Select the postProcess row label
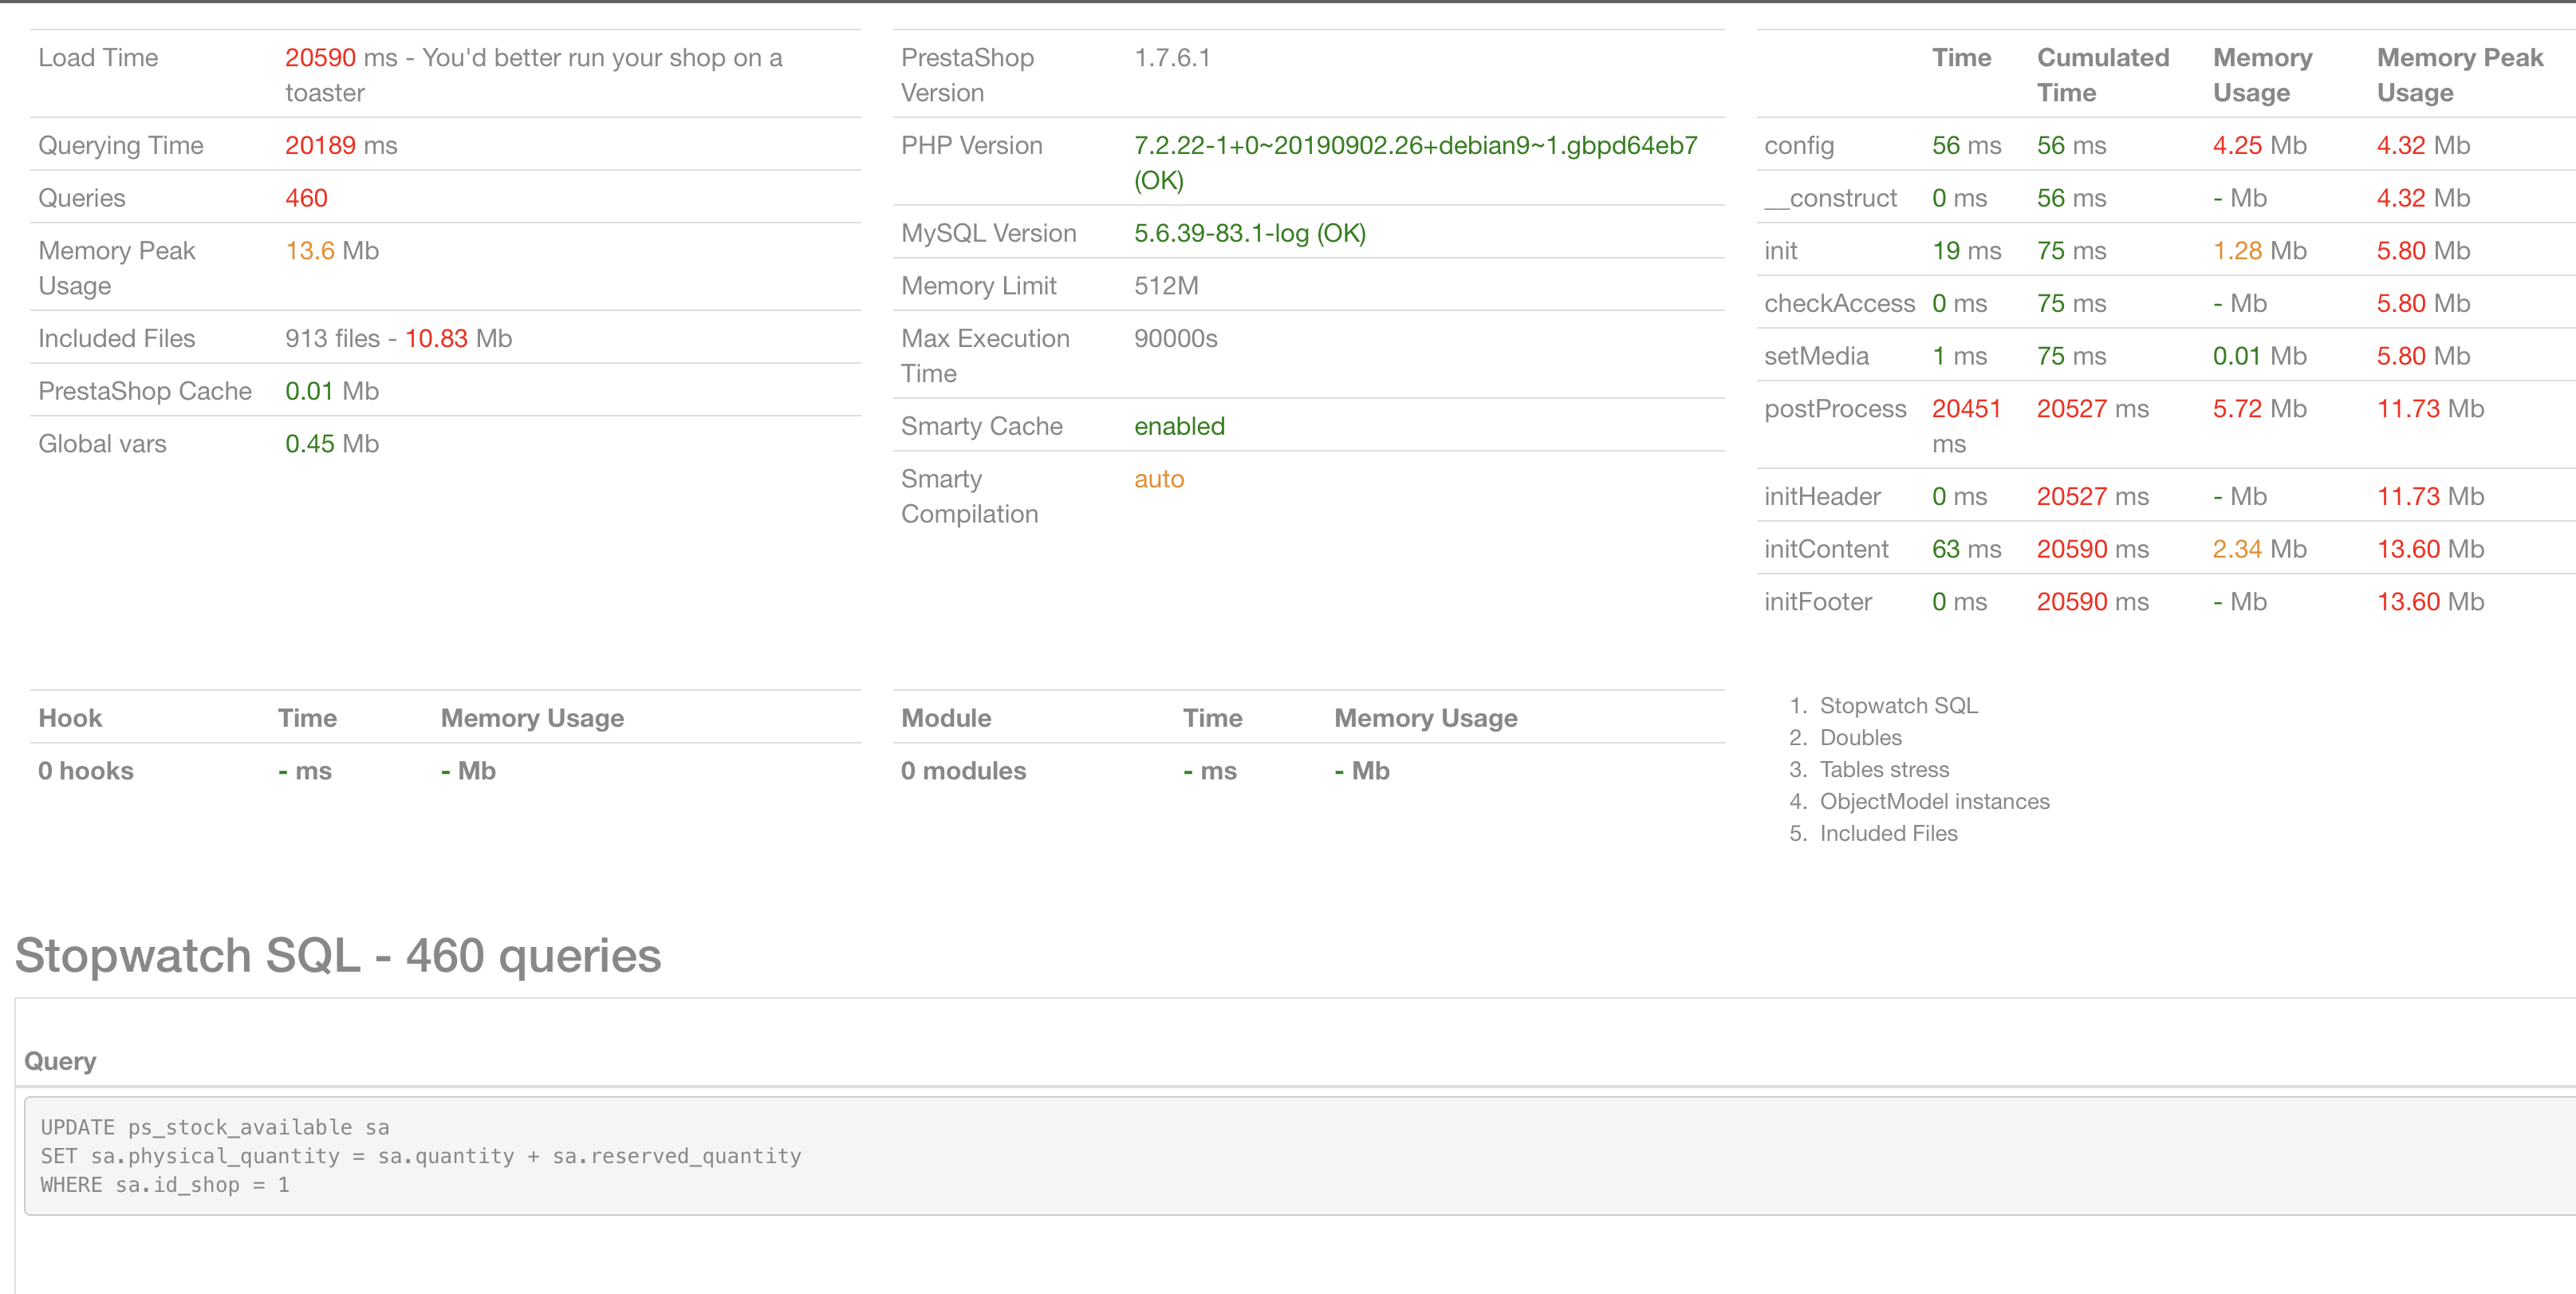This screenshot has width=2576, height=1294. pos(1834,409)
